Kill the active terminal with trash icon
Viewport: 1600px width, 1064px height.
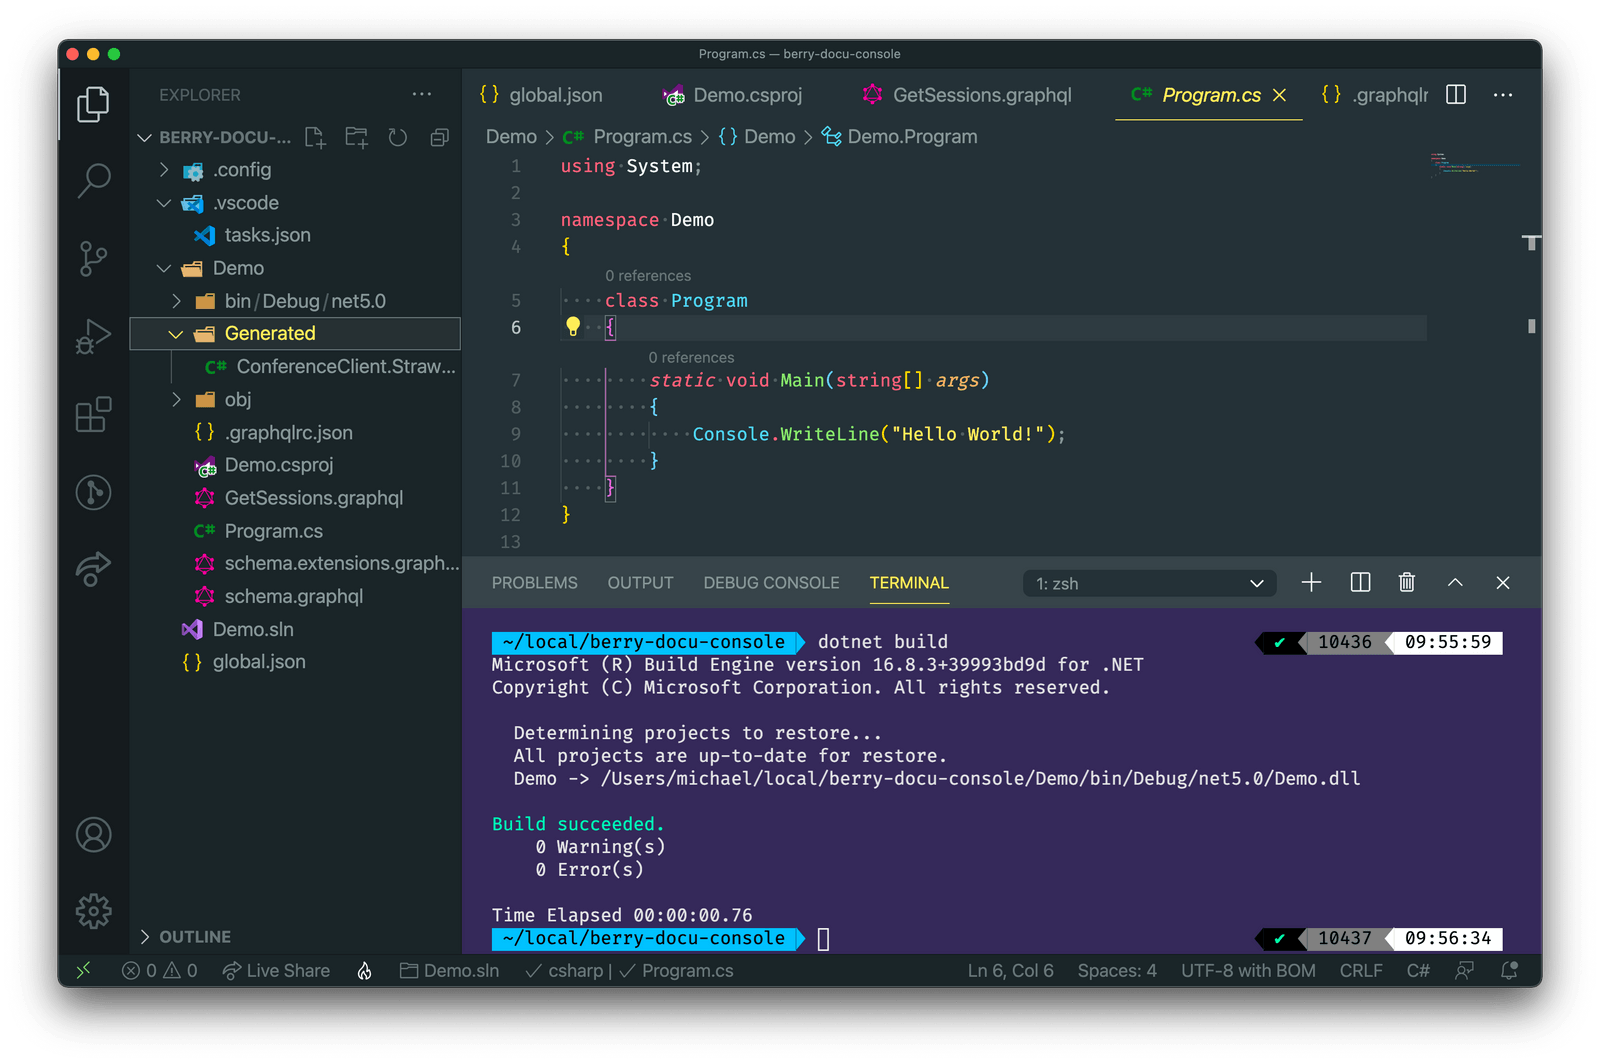[x=1407, y=582]
